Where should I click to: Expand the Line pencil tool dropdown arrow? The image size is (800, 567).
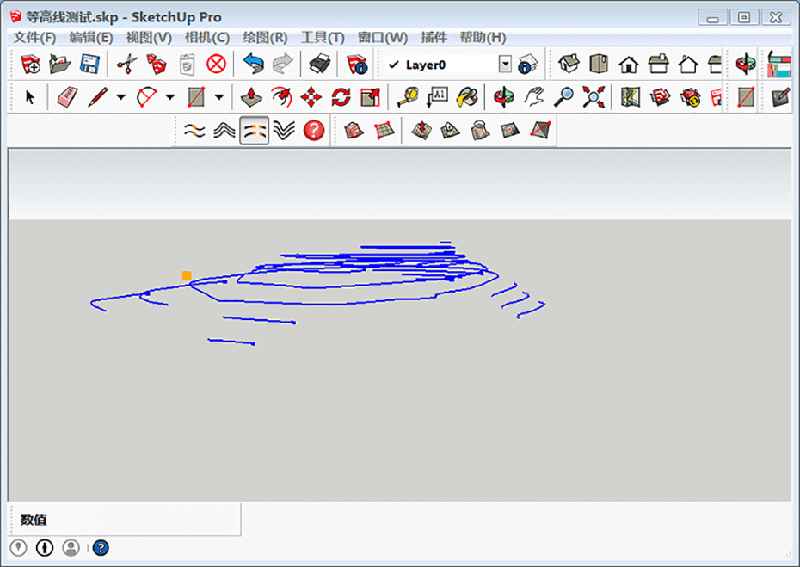point(120,97)
